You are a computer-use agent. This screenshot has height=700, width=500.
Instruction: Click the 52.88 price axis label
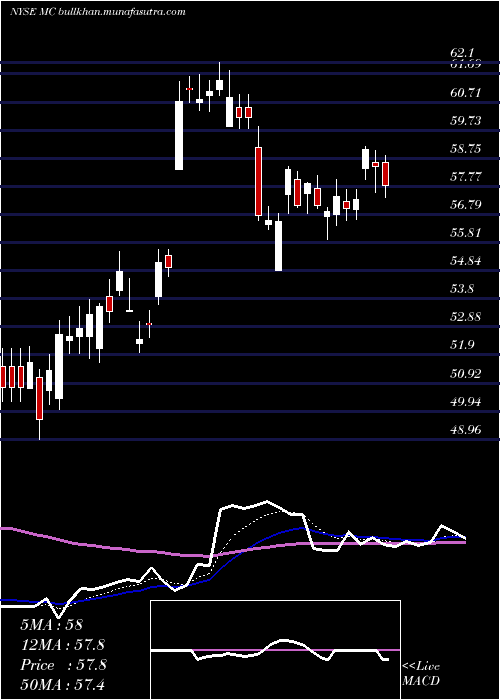click(x=466, y=318)
